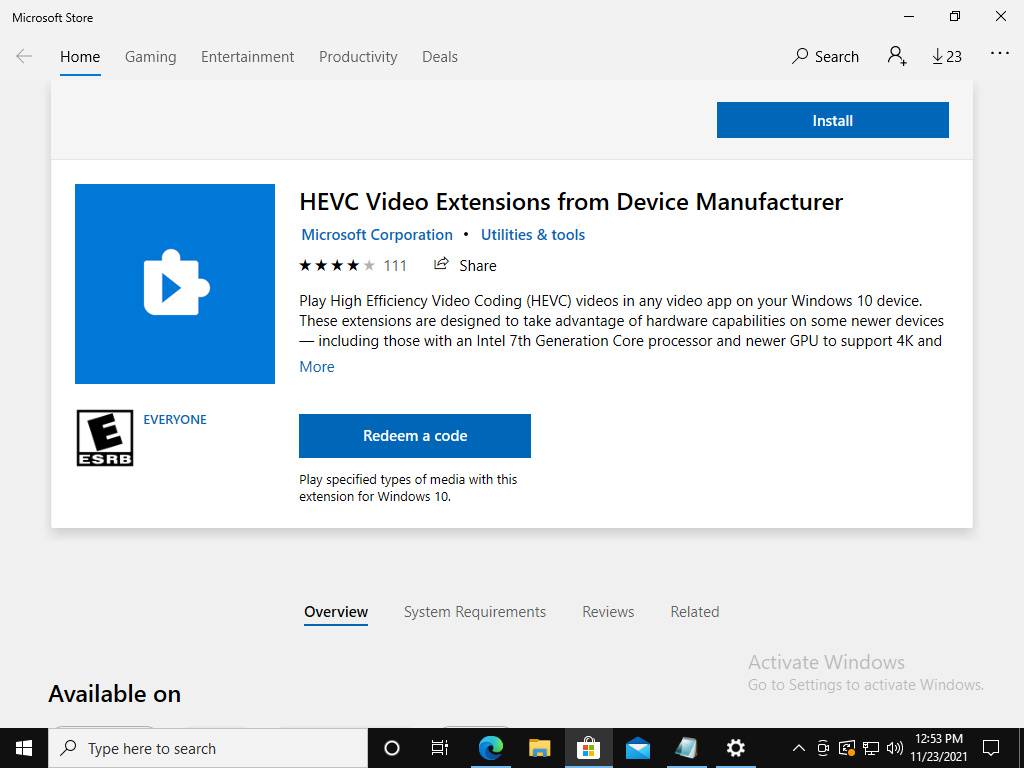Switch to the Productivity tab
Viewport: 1024px width, 768px height.
coord(358,57)
